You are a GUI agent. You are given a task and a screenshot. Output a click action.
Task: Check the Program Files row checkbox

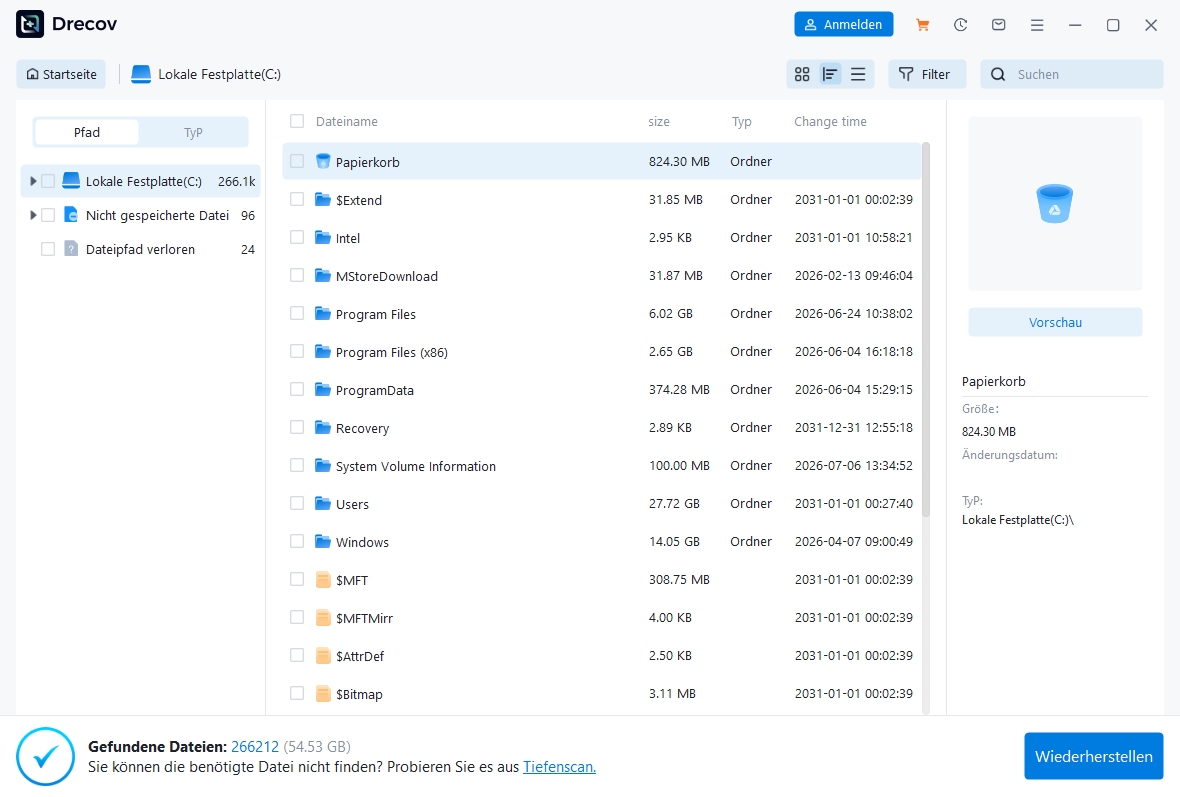pos(297,313)
